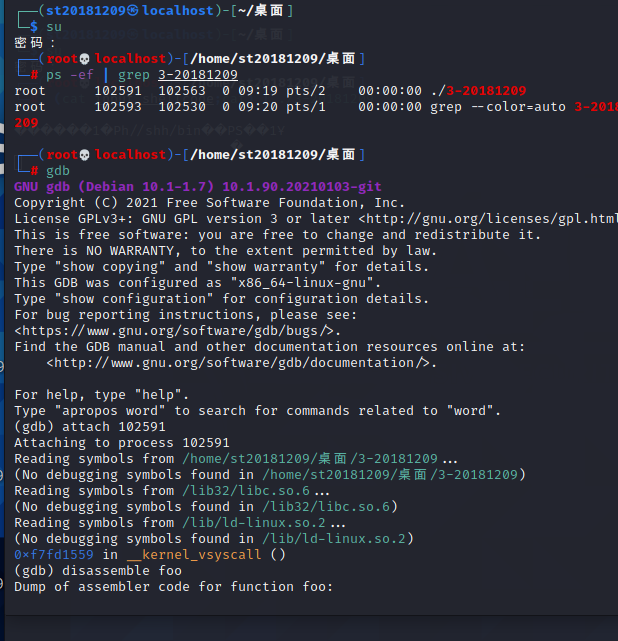Screen dimensions: 618x641
Task: Click the circled symbol in st20181209 user prompt
Action: (133, 11)
